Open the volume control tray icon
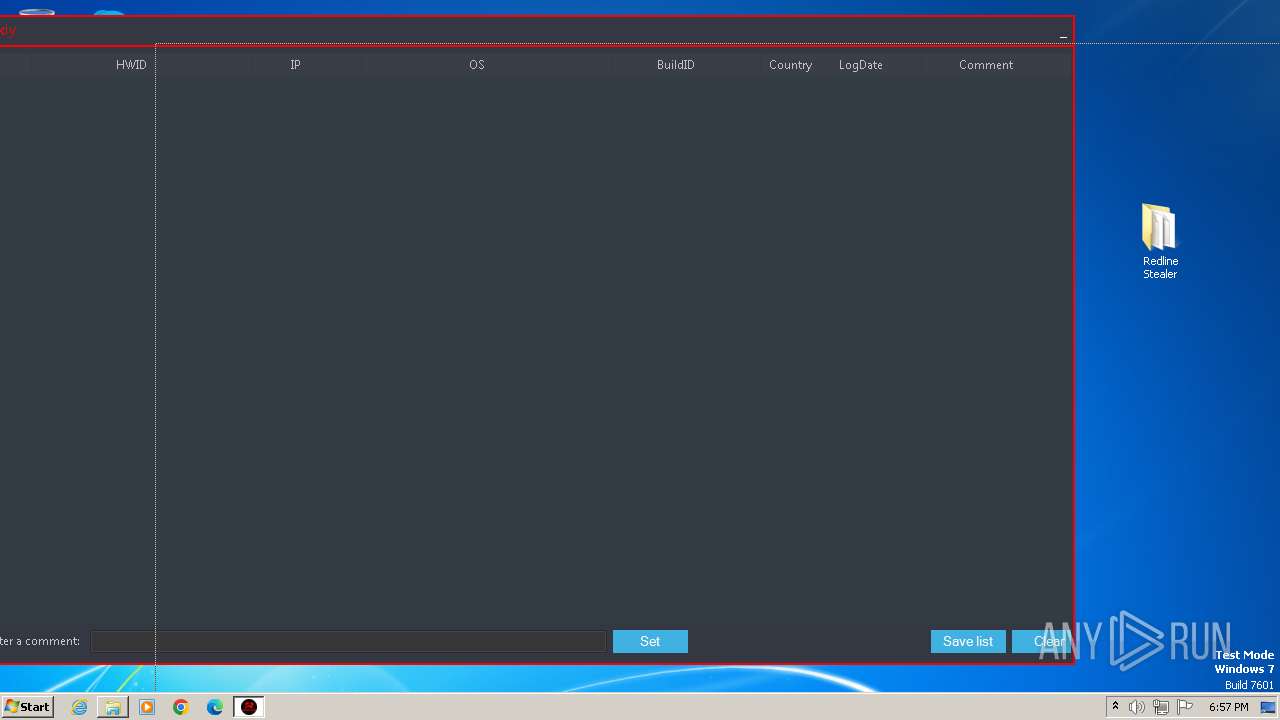 pyautogui.click(x=1137, y=707)
